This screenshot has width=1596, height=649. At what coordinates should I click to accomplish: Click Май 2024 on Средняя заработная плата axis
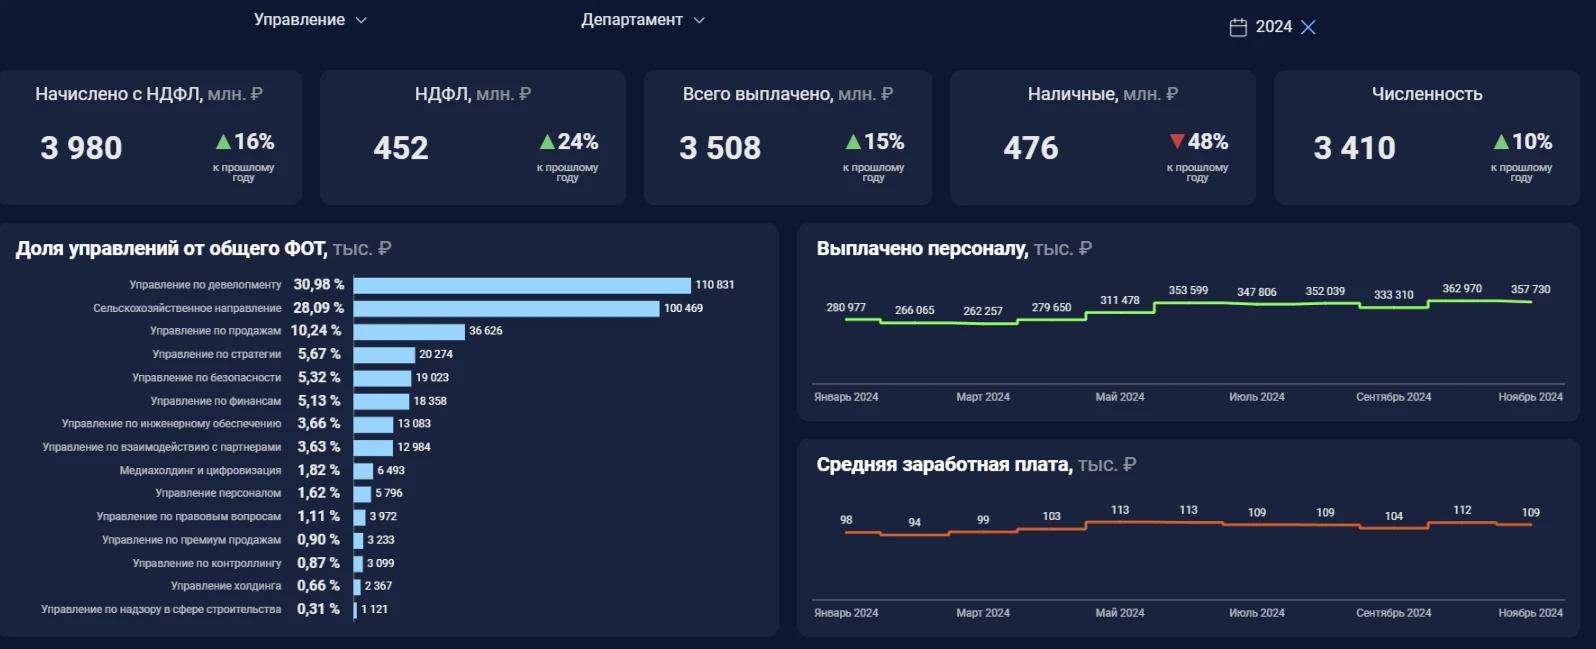point(1120,613)
